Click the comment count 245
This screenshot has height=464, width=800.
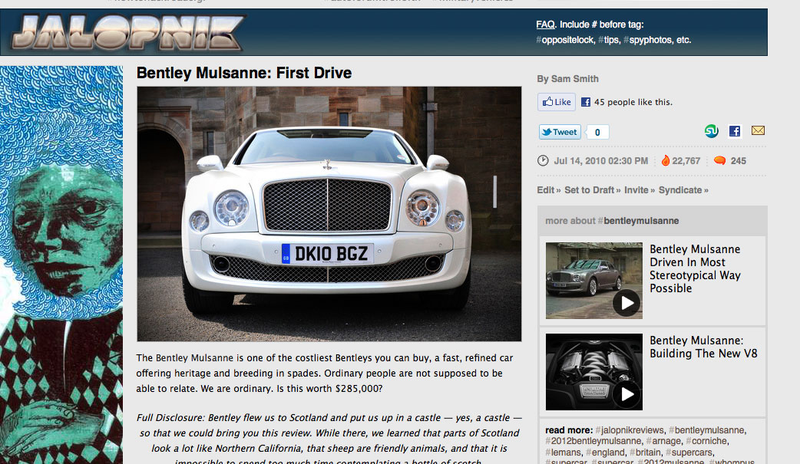pos(738,161)
